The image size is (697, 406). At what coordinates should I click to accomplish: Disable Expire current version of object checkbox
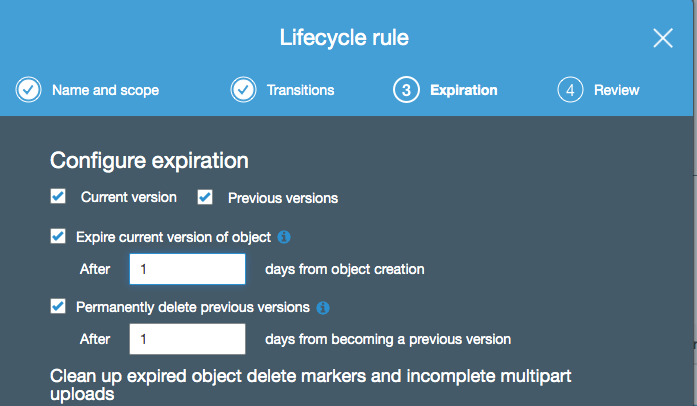click(x=58, y=236)
